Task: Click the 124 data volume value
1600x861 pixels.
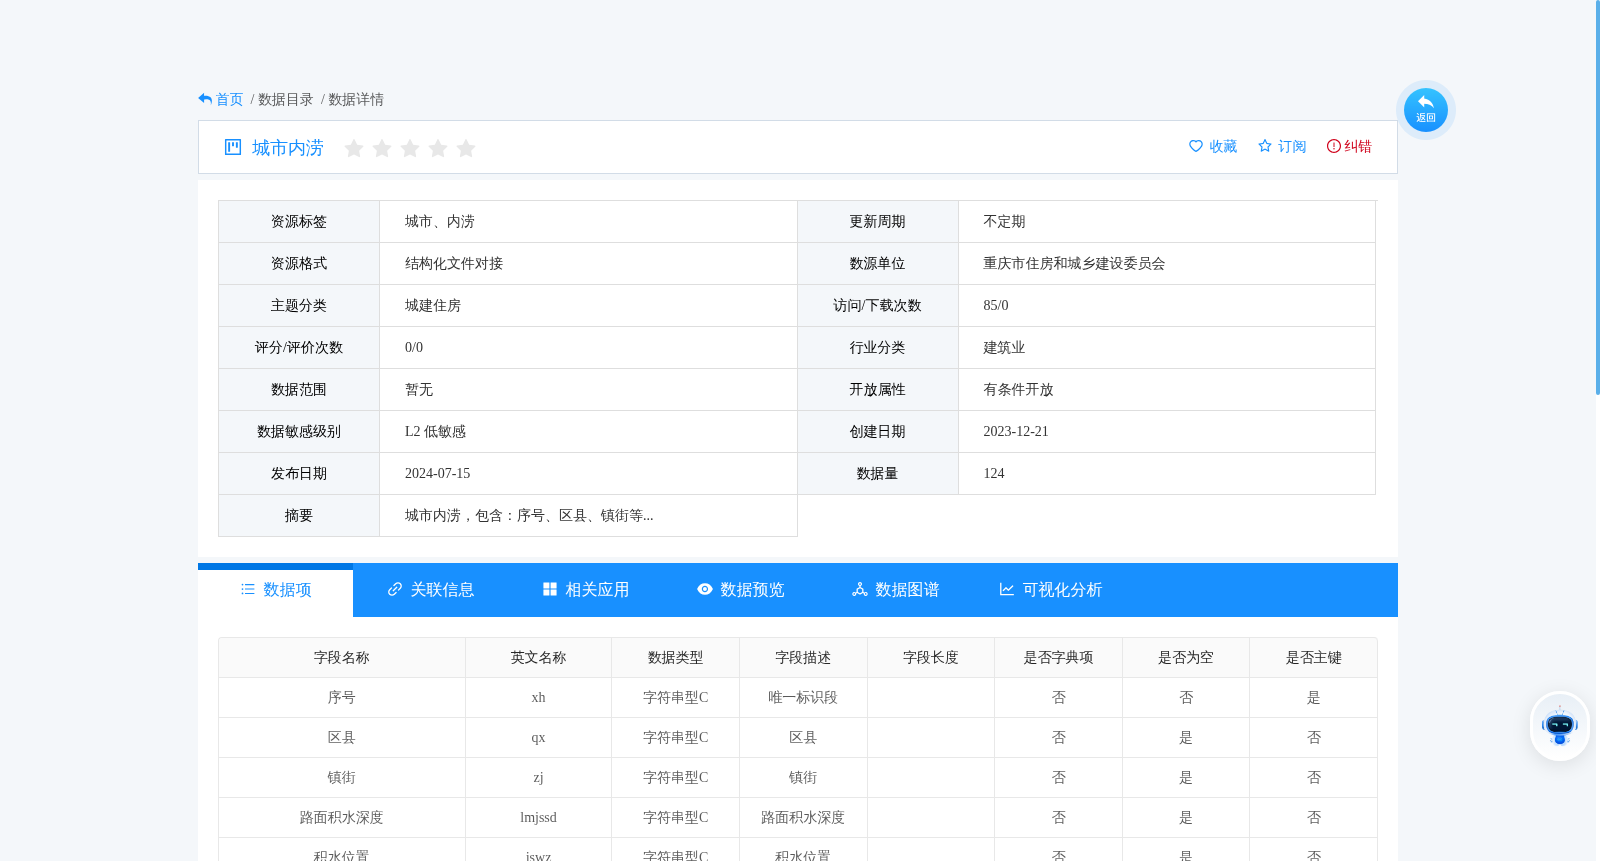Action: click(994, 474)
